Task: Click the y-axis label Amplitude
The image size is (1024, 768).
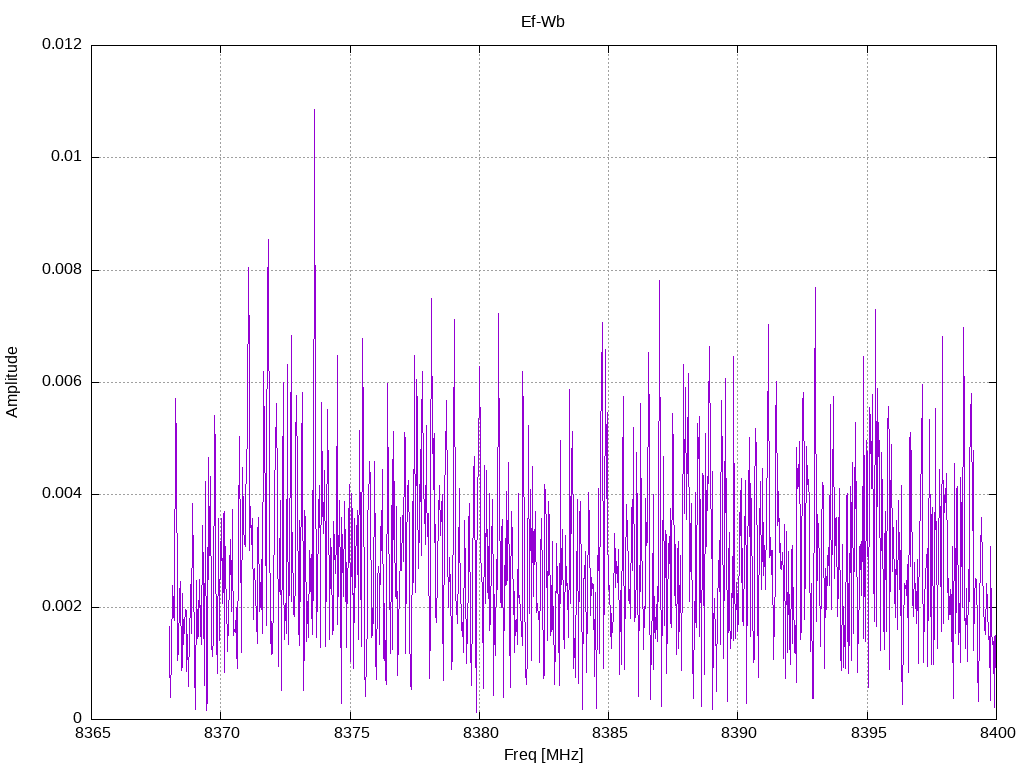Action: [12, 382]
